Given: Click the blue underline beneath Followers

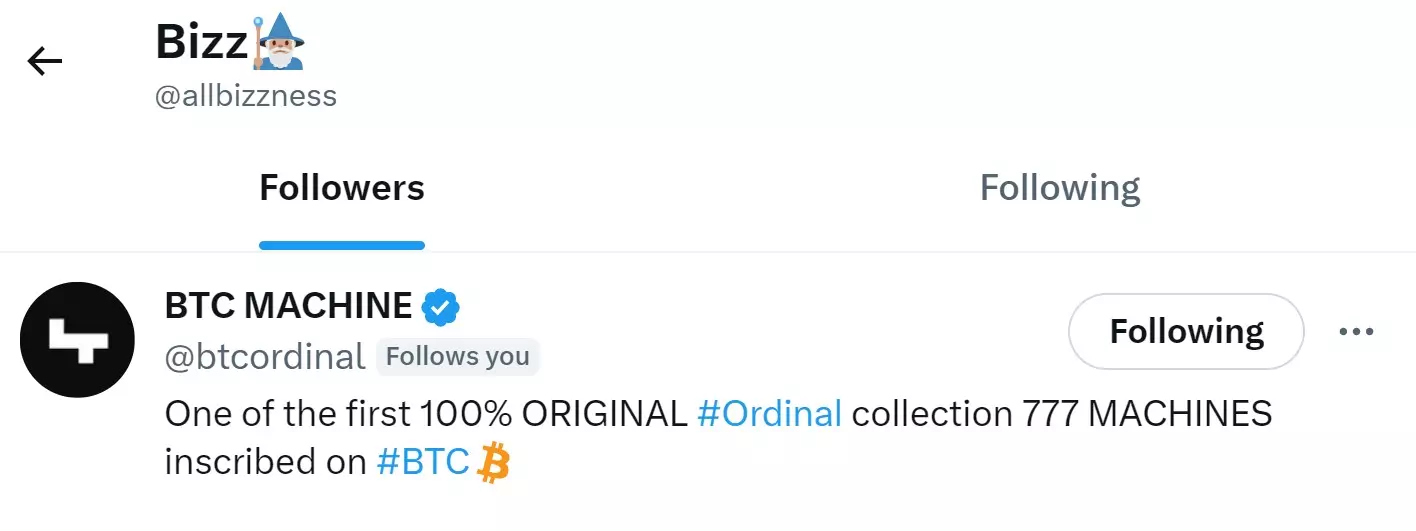Looking at the screenshot, I should pyautogui.click(x=342, y=245).
